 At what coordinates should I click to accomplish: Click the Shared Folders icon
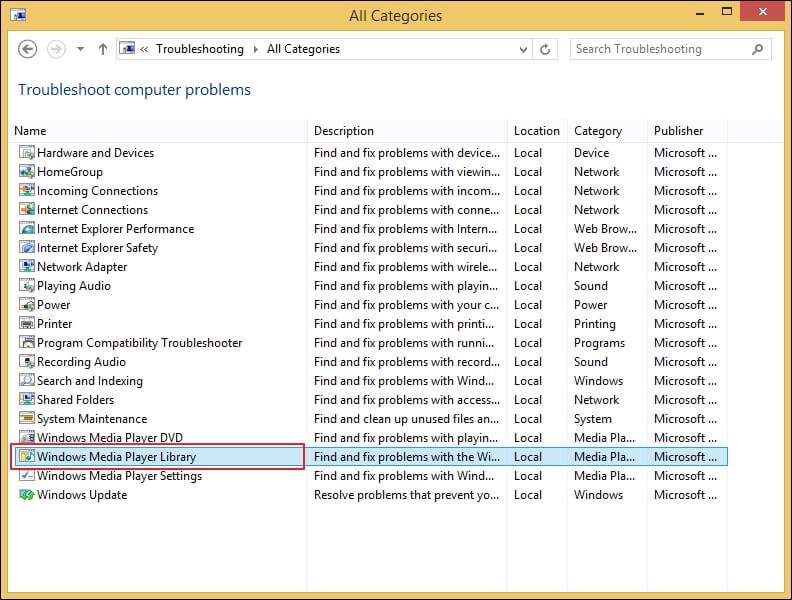[27, 399]
